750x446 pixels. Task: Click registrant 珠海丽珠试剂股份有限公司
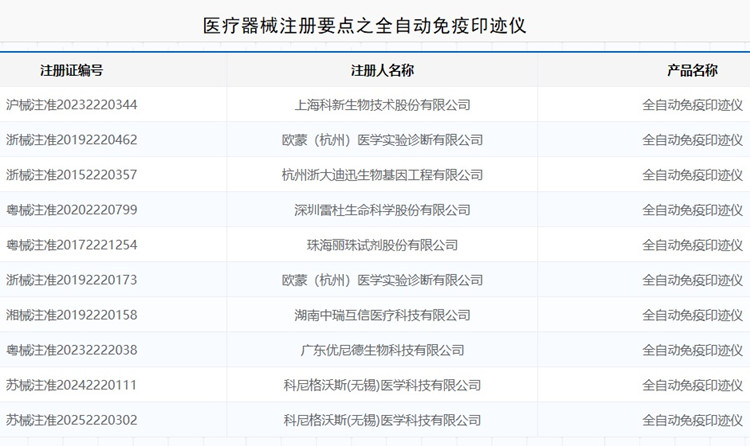[382, 245]
